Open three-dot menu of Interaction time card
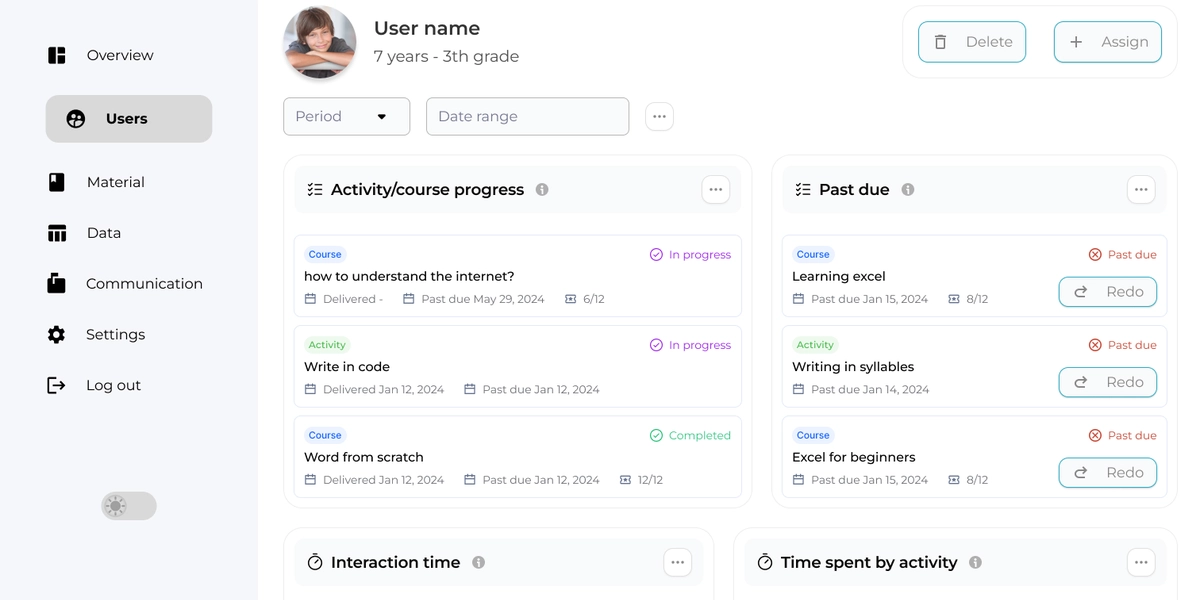This screenshot has width=1200, height=600. (677, 562)
